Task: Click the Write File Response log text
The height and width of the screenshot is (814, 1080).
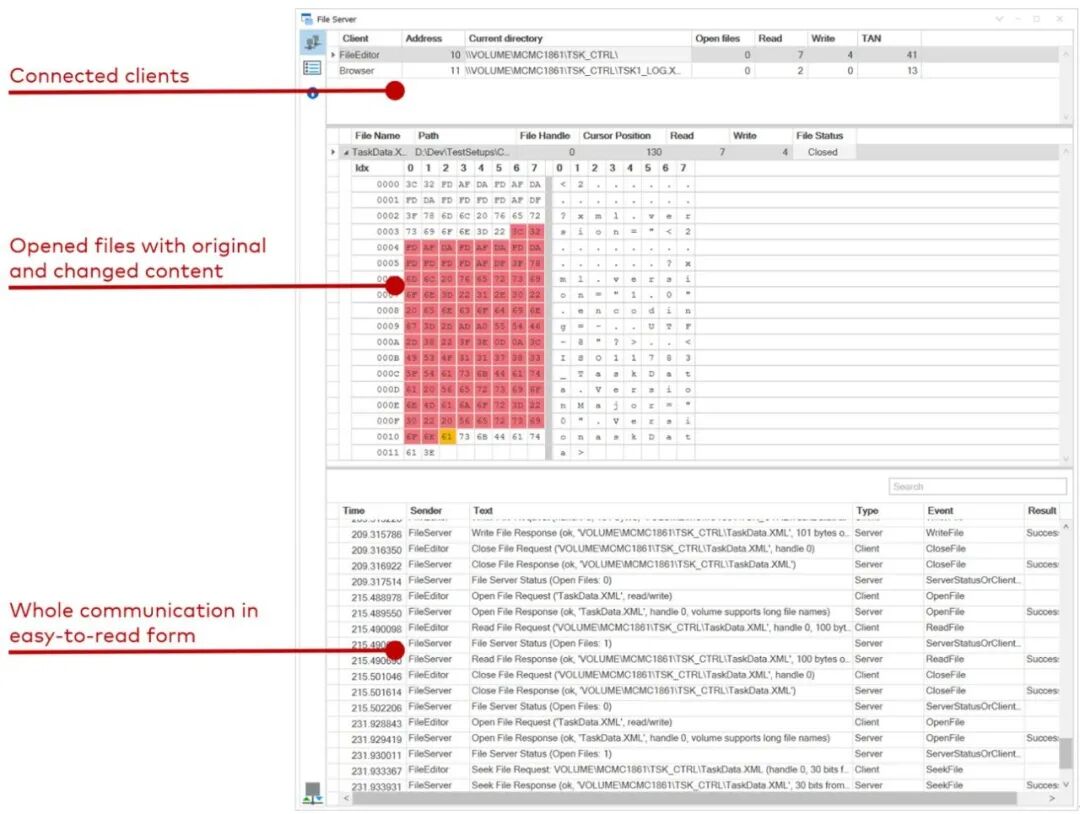Action: coord(660,533)
